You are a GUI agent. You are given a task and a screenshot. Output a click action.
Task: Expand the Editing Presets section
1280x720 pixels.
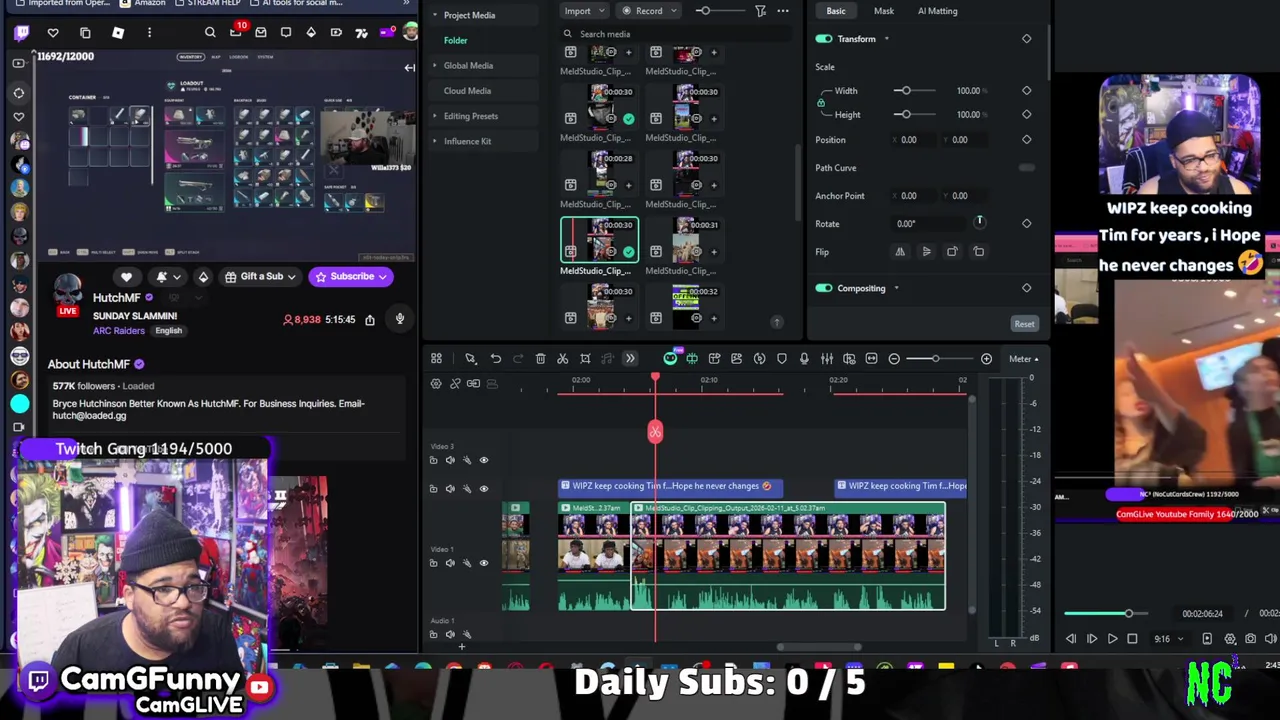(x=434, y=116)
